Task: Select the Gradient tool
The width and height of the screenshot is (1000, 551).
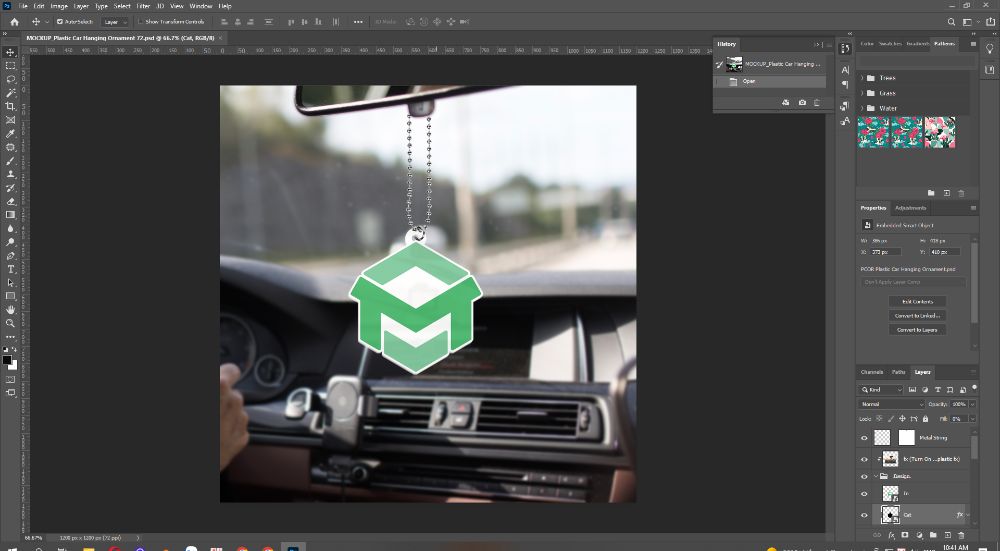Action: tap(10, 215)
